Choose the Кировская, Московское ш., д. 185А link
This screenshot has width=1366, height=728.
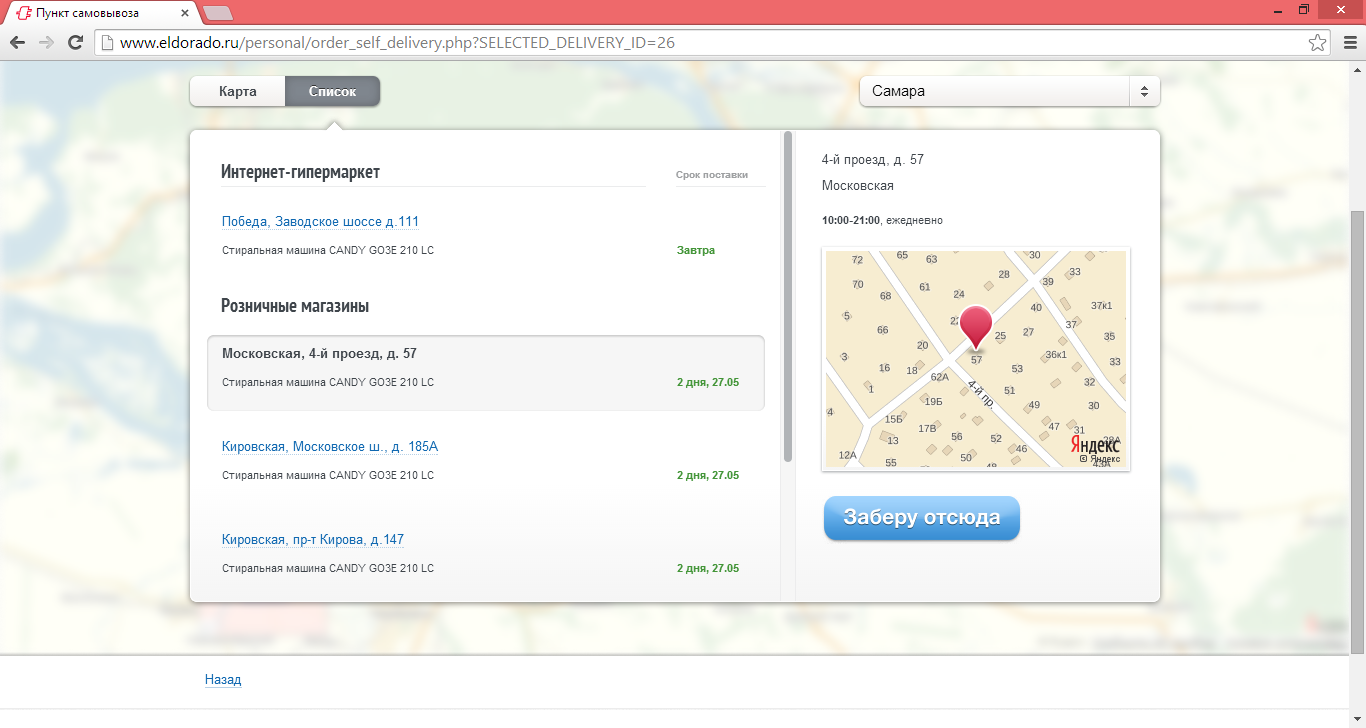pos(330,446)
